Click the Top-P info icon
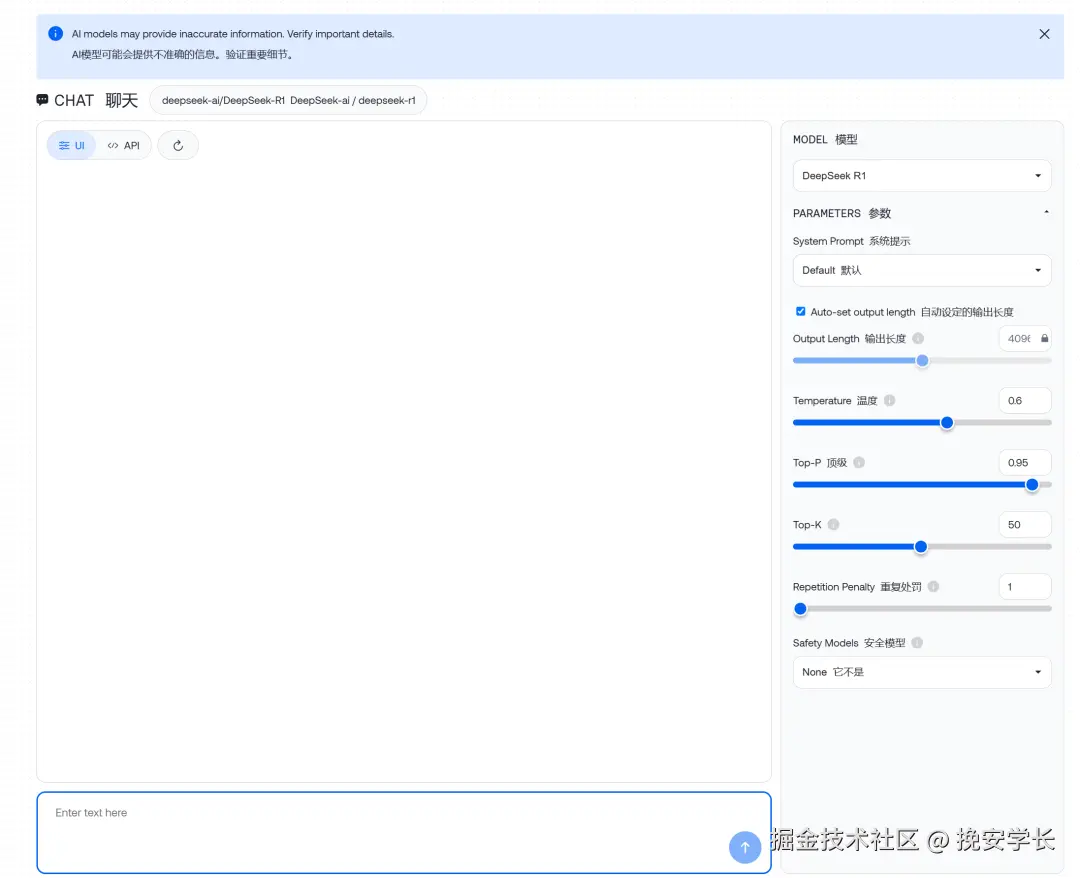 pos(859,462)
